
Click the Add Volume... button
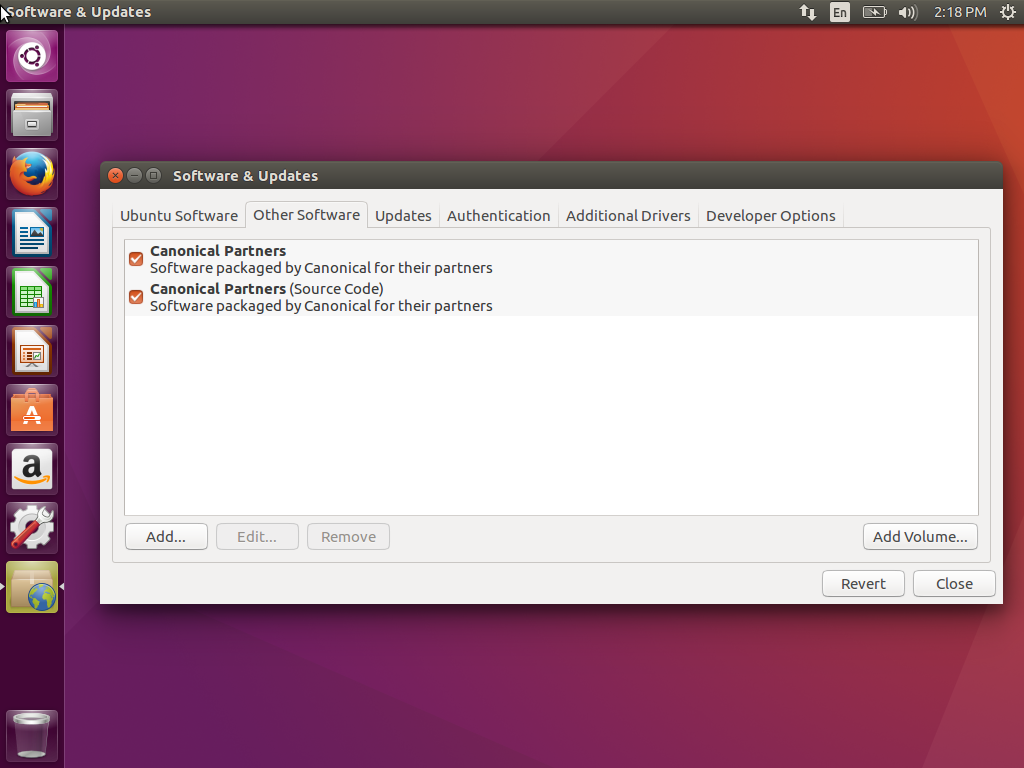(x=920, y=537)
